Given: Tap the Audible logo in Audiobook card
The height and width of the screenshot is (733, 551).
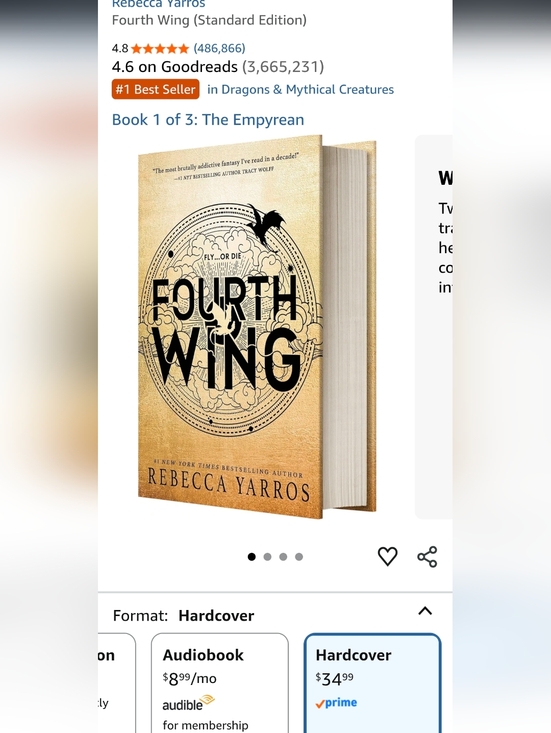Looking at the screenshot, I should pyautogui.click(x=188, y=703).
